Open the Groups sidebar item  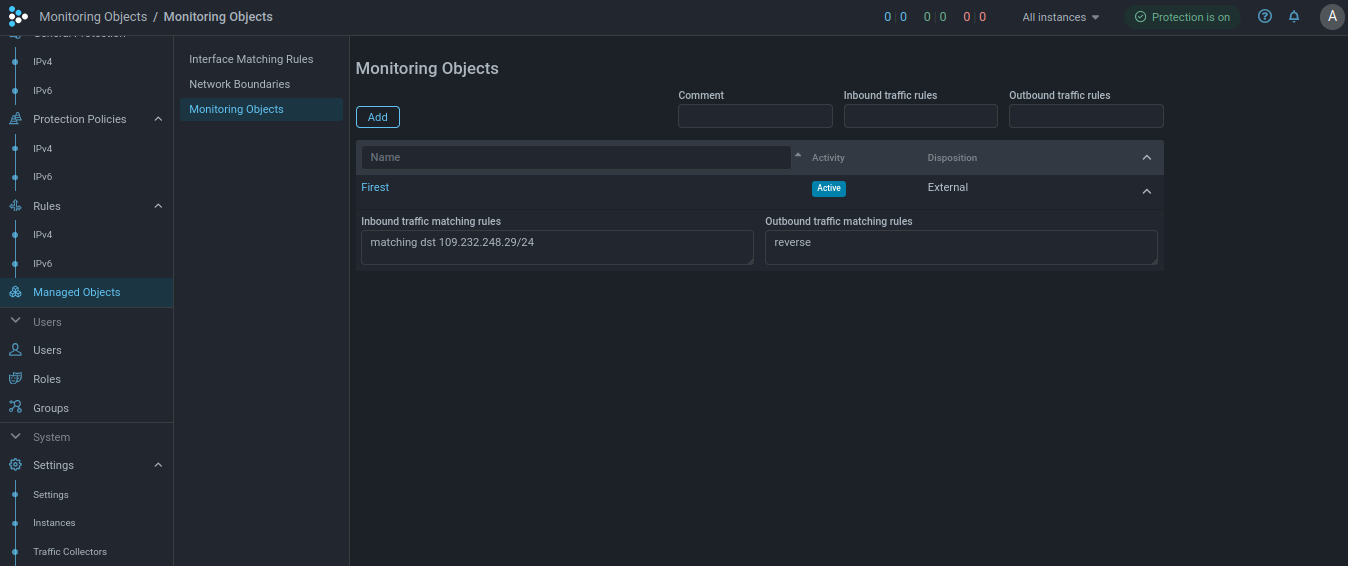pyautogui.click(x=50, y=408)
